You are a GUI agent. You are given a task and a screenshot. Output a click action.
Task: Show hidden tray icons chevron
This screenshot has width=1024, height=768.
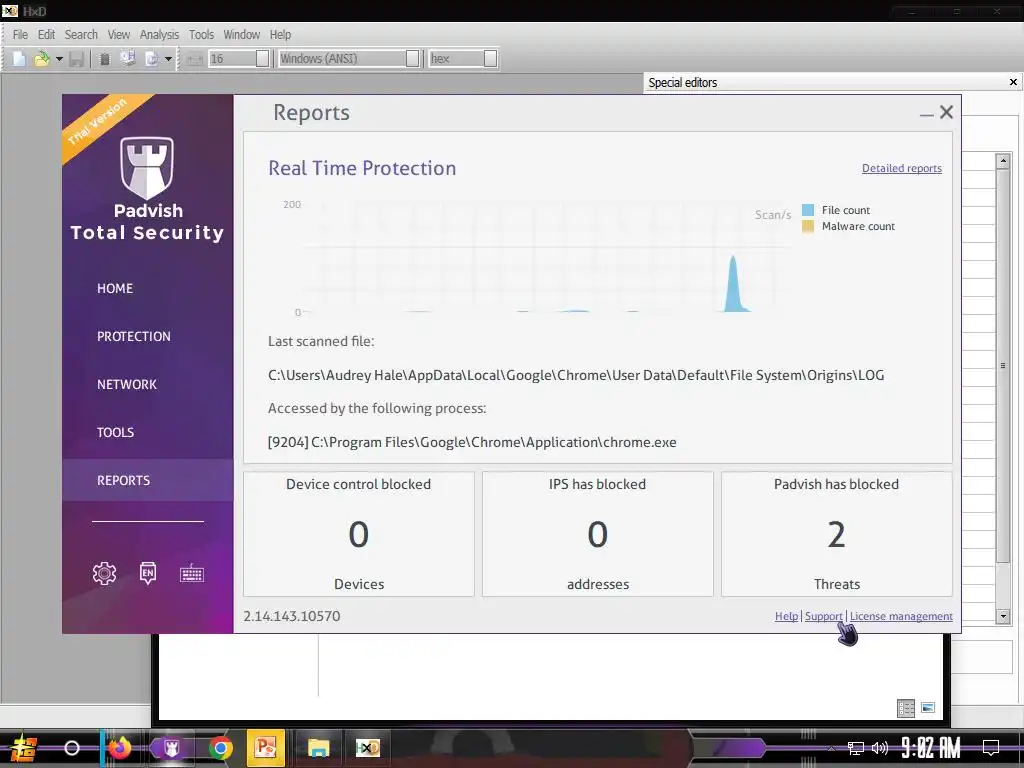pyautogui.click(x=831, y=748)
